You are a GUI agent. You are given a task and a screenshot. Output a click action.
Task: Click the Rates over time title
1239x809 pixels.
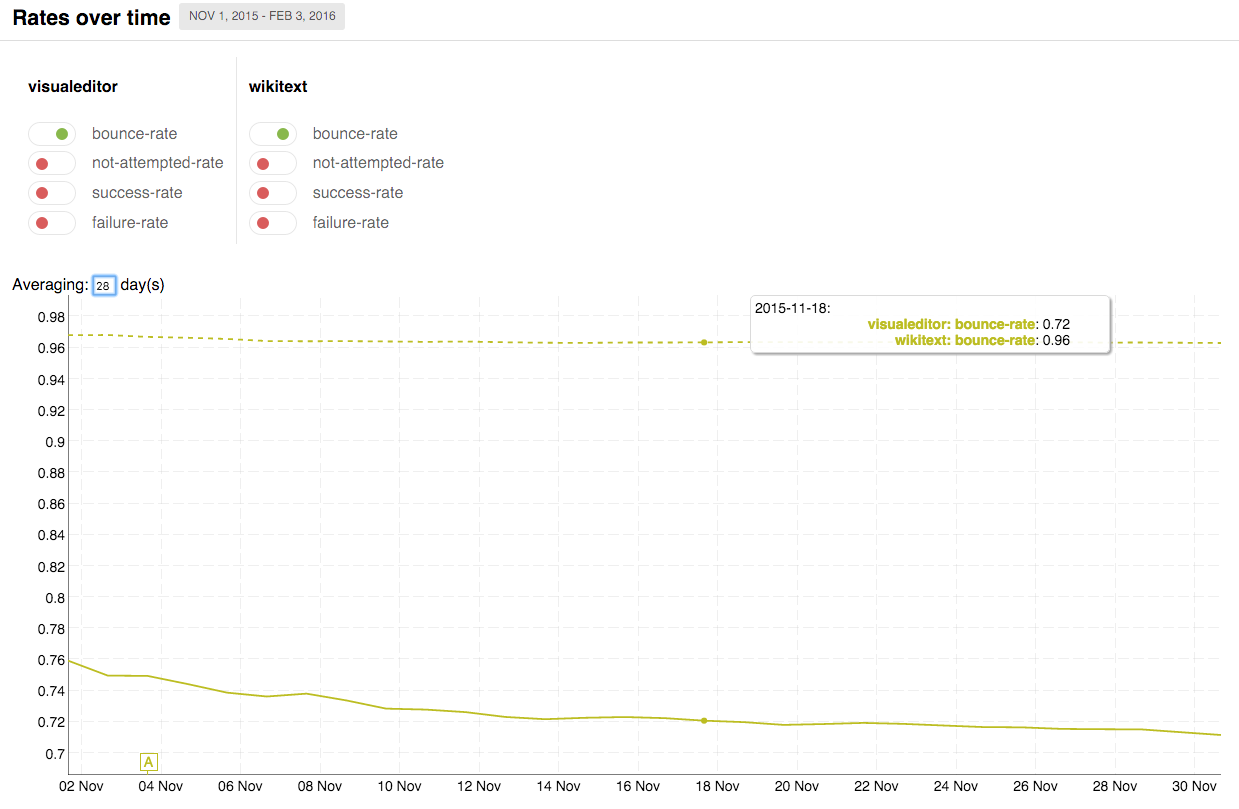92,18
